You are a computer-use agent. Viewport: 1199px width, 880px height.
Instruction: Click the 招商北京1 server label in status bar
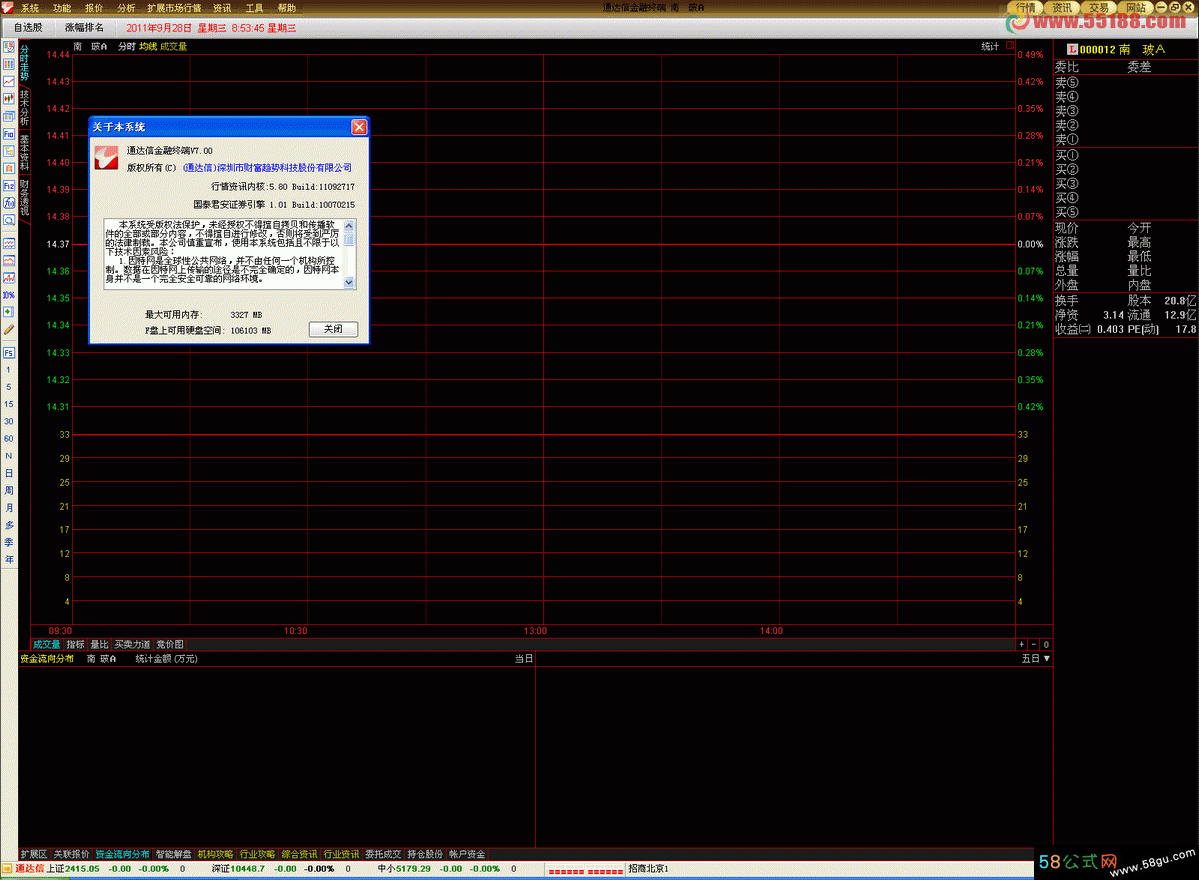click(x=648, y=869)
